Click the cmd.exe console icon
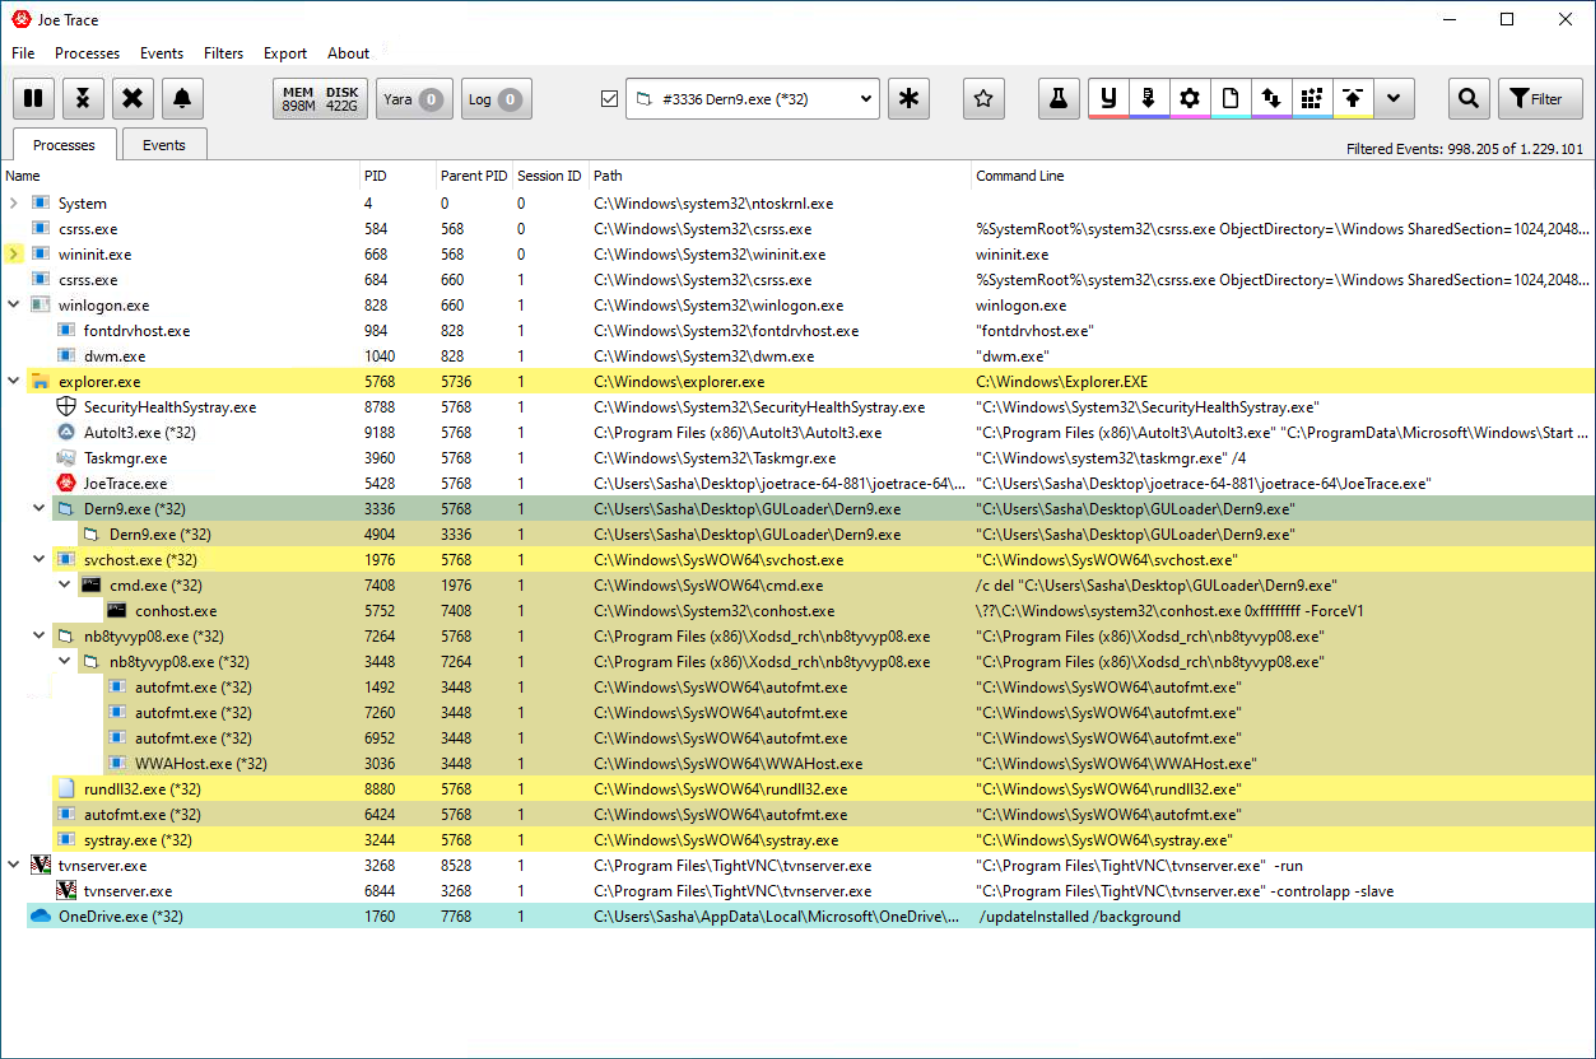 coord(91,585)
